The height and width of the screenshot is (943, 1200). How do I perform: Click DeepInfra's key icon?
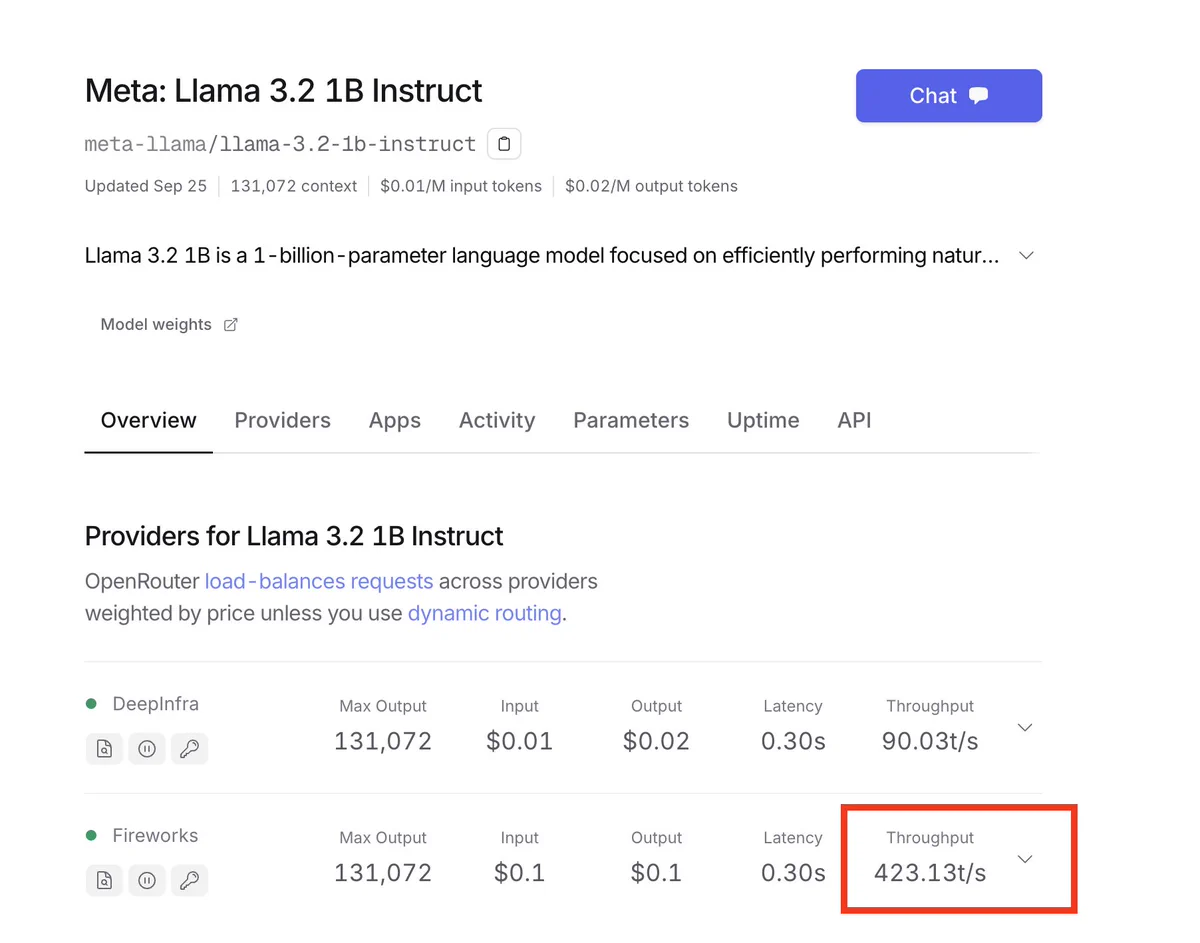pyautogui.click(x=189, y=749)
